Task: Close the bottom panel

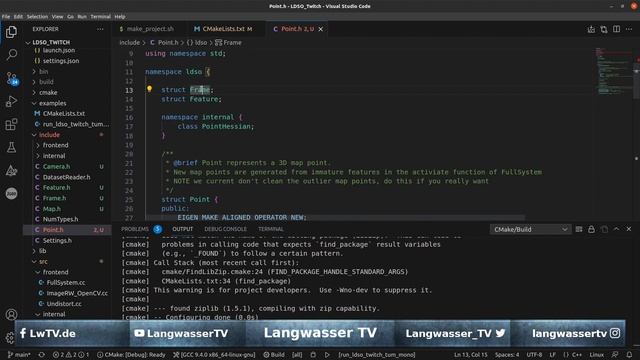Action: pyautogui.click(x=629, y=229)
